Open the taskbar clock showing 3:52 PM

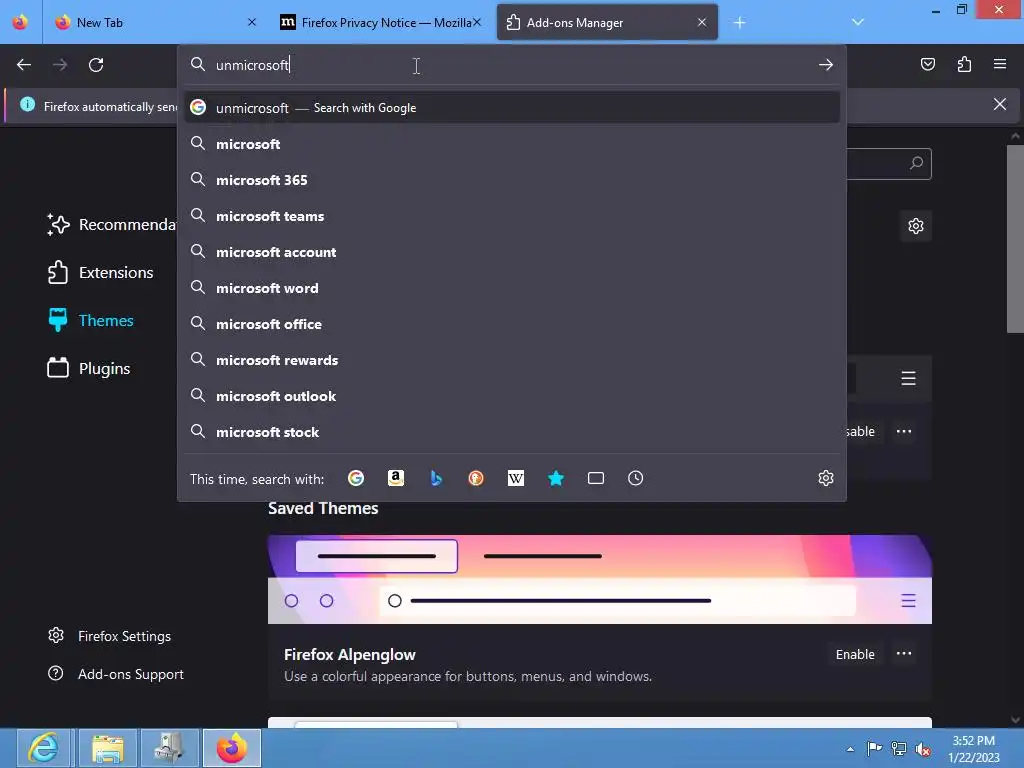(x=974, y=748)
